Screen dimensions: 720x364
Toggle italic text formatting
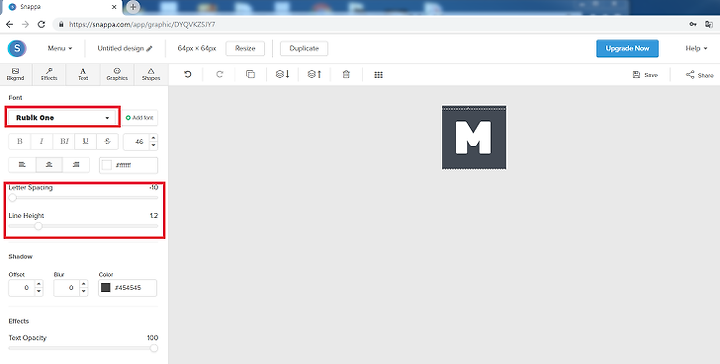tap(42, 141)
